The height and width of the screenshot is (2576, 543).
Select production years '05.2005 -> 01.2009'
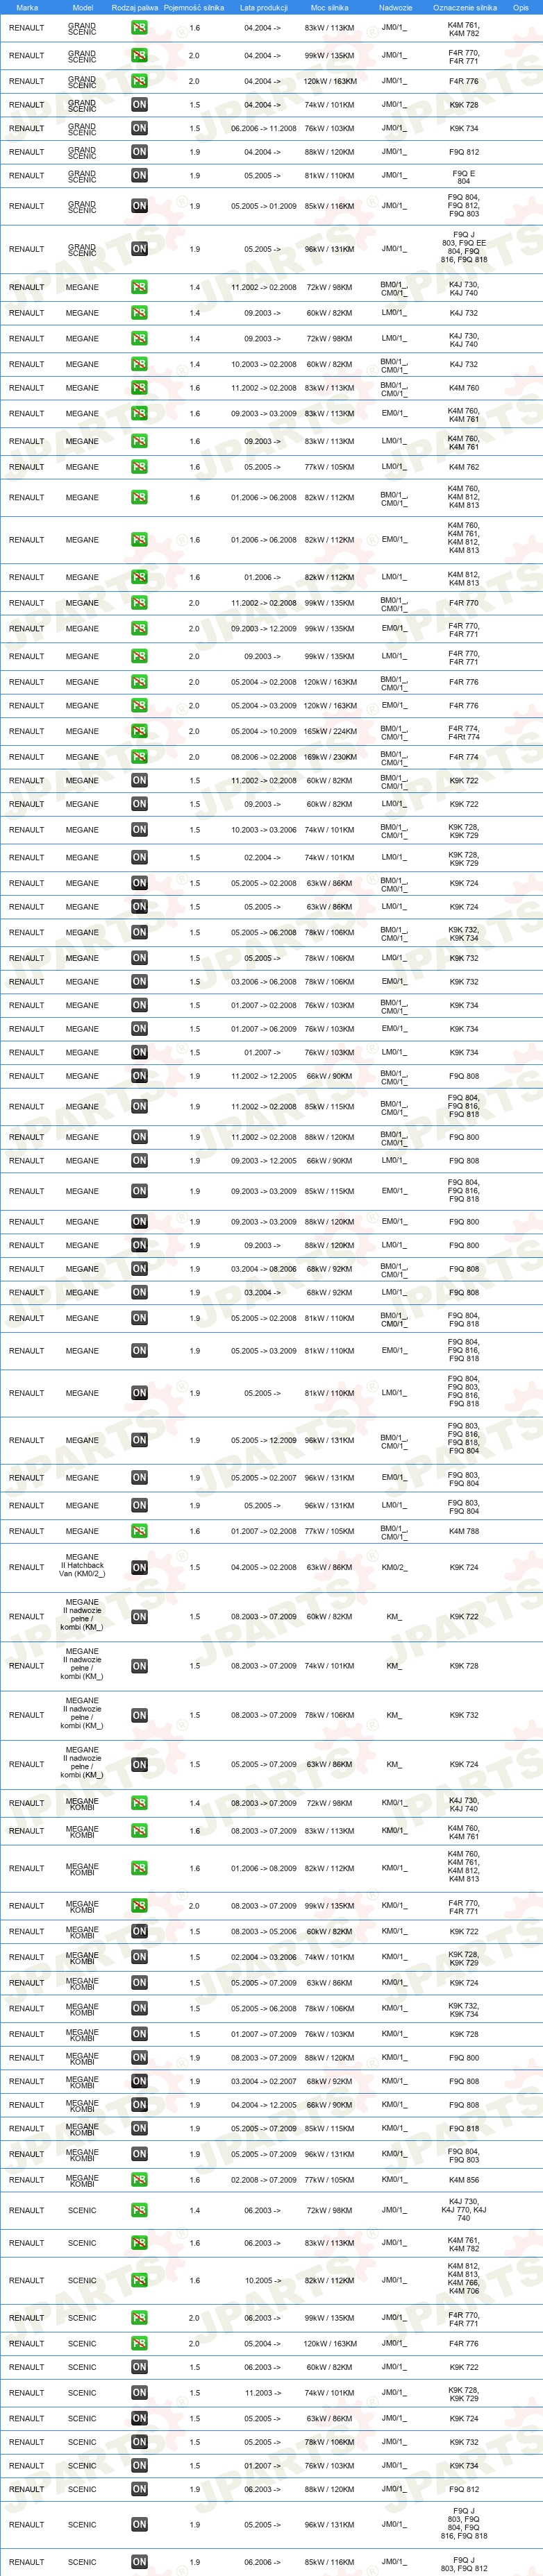(263, 206)
